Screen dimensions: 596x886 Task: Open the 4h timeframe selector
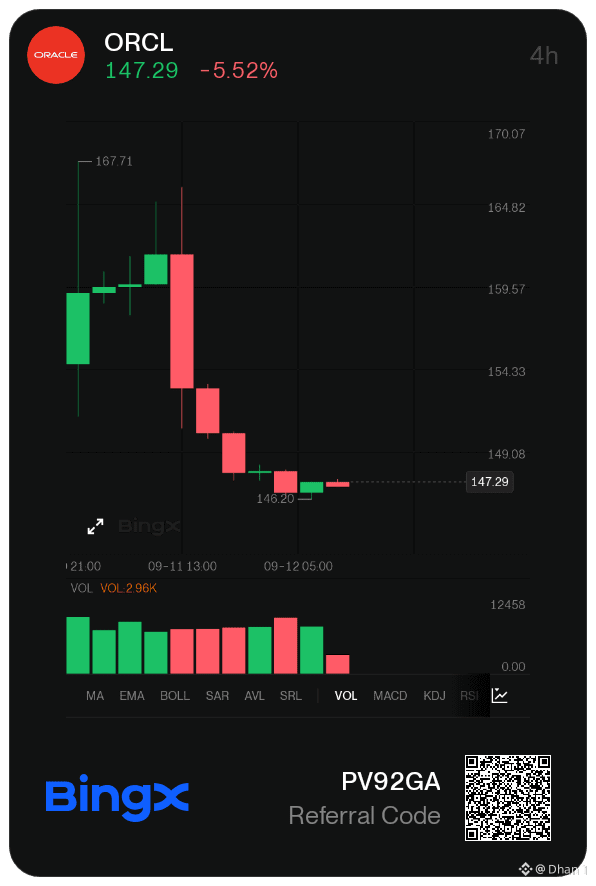(544, 55)
